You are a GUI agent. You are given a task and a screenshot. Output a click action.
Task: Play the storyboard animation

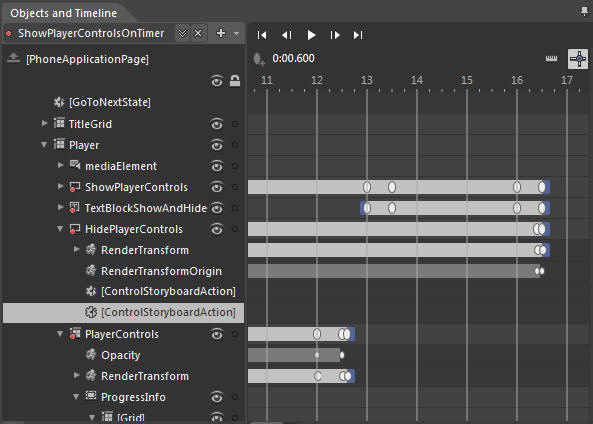(x=311, y=35)
